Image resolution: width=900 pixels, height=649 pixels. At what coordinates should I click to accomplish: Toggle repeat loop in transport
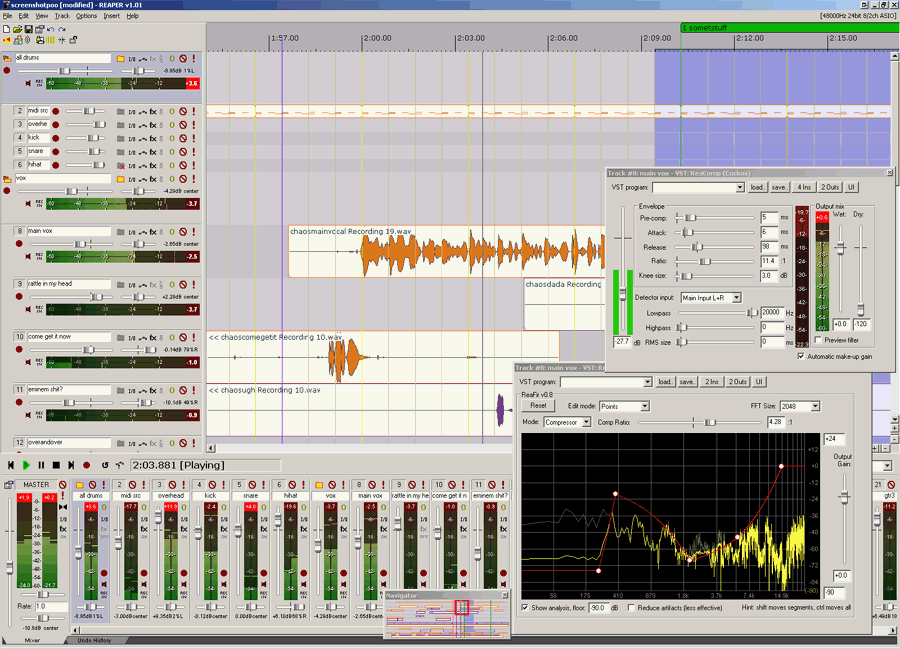tap(105, 465)
